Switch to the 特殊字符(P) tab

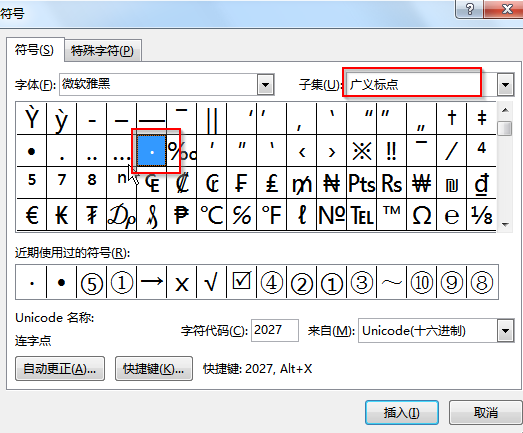coord(102,51)
